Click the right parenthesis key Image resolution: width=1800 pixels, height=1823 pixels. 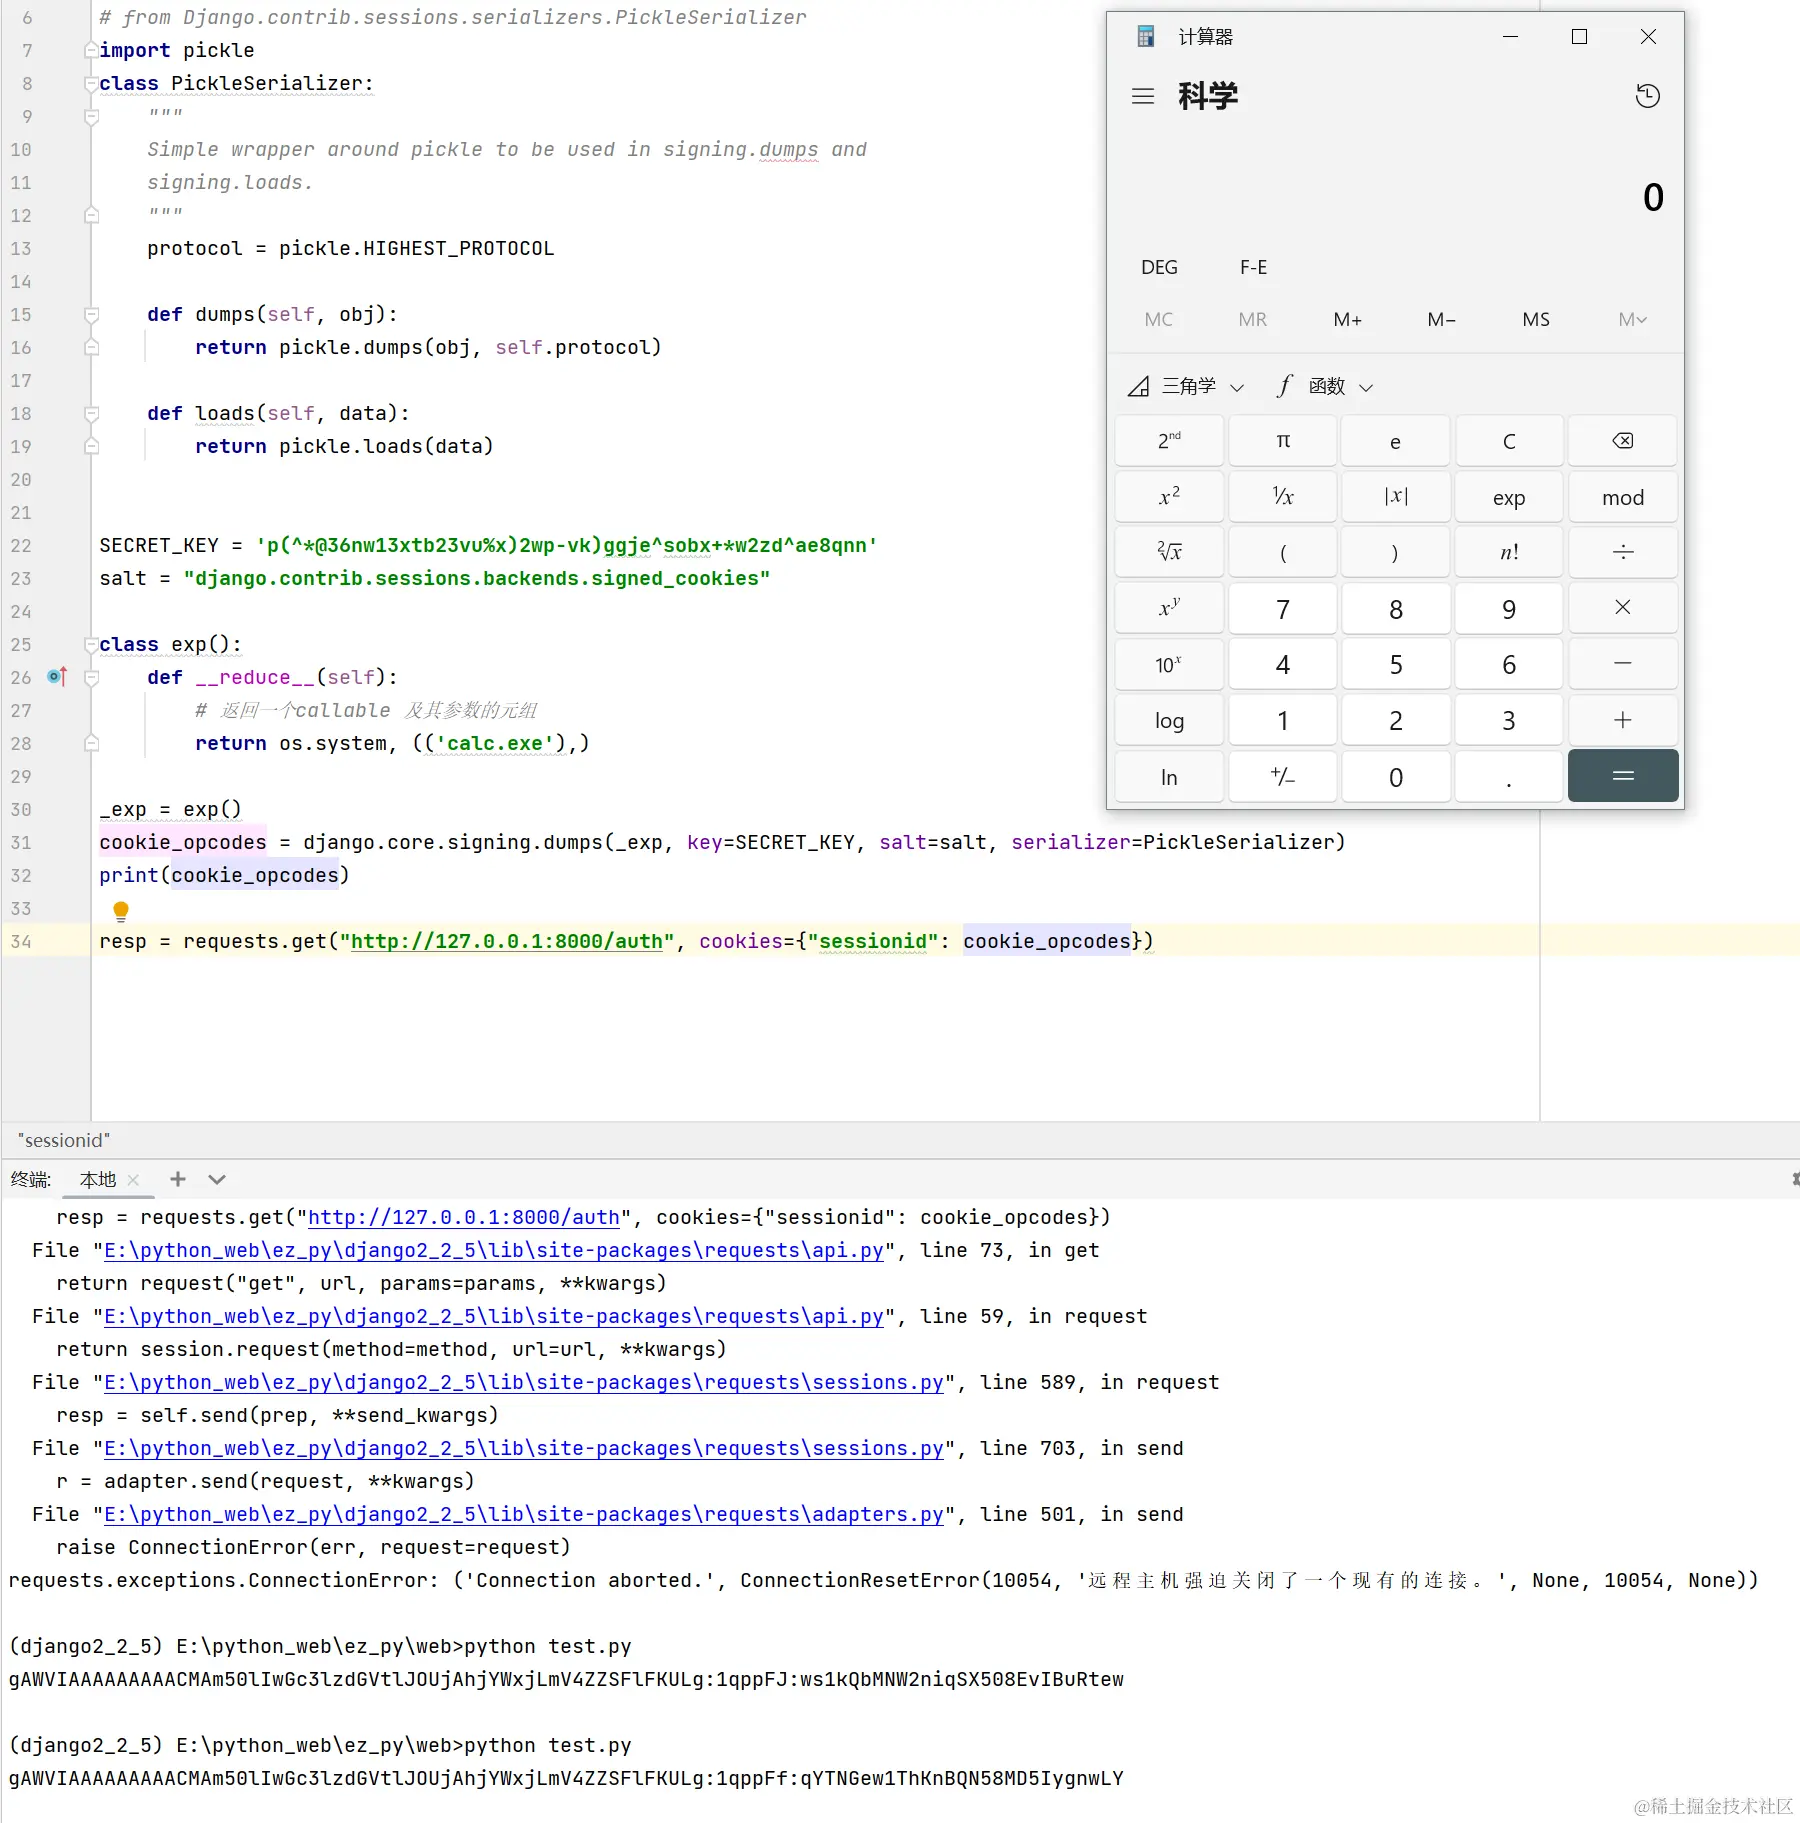pyautogui.click(x=1396, y=552)
